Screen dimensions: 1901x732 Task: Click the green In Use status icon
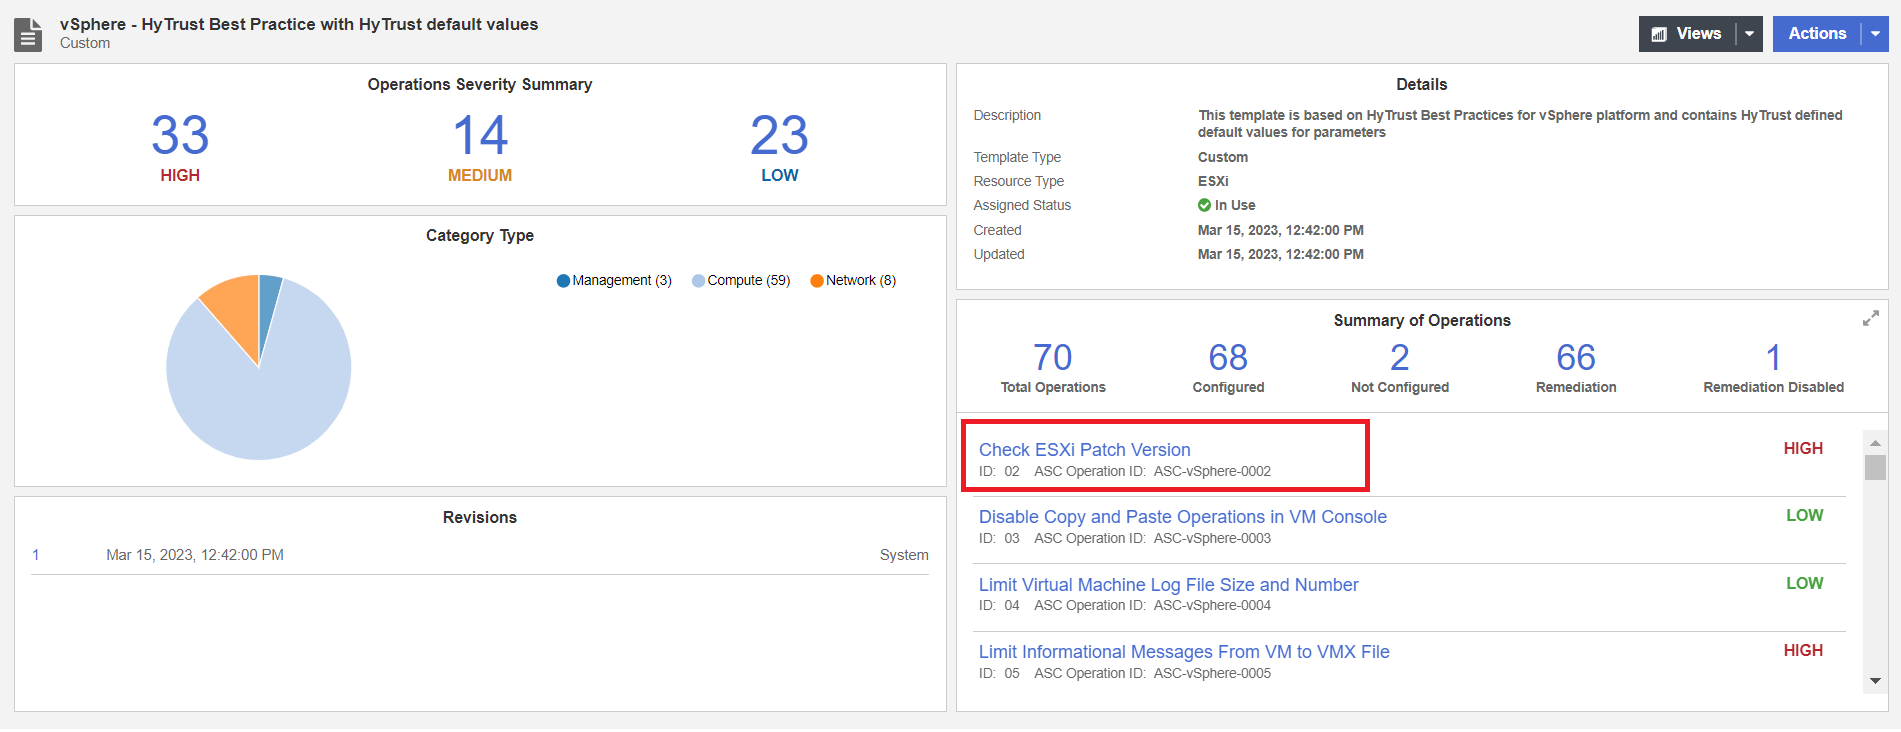[1204, 205]
